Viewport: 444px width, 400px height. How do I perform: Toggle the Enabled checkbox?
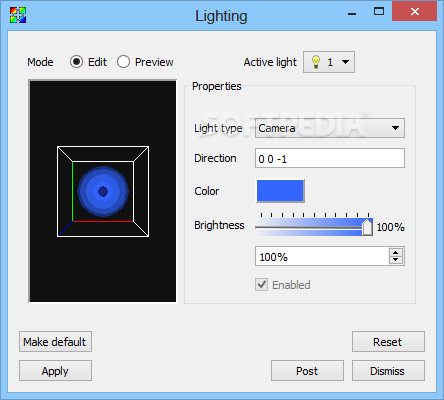click(261, 285)
